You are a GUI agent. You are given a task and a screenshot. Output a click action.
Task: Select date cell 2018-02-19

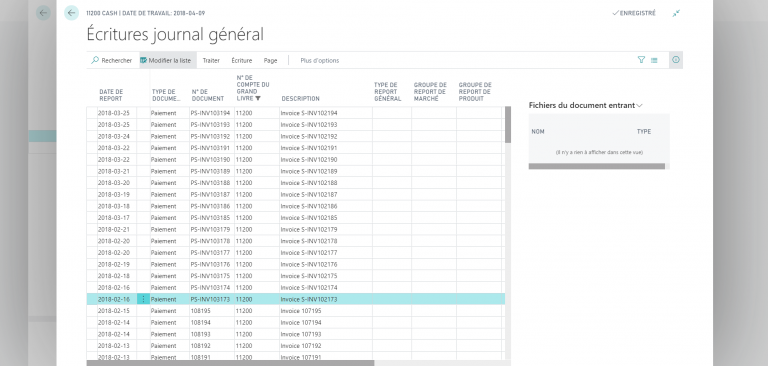click(x=117, y=264)
